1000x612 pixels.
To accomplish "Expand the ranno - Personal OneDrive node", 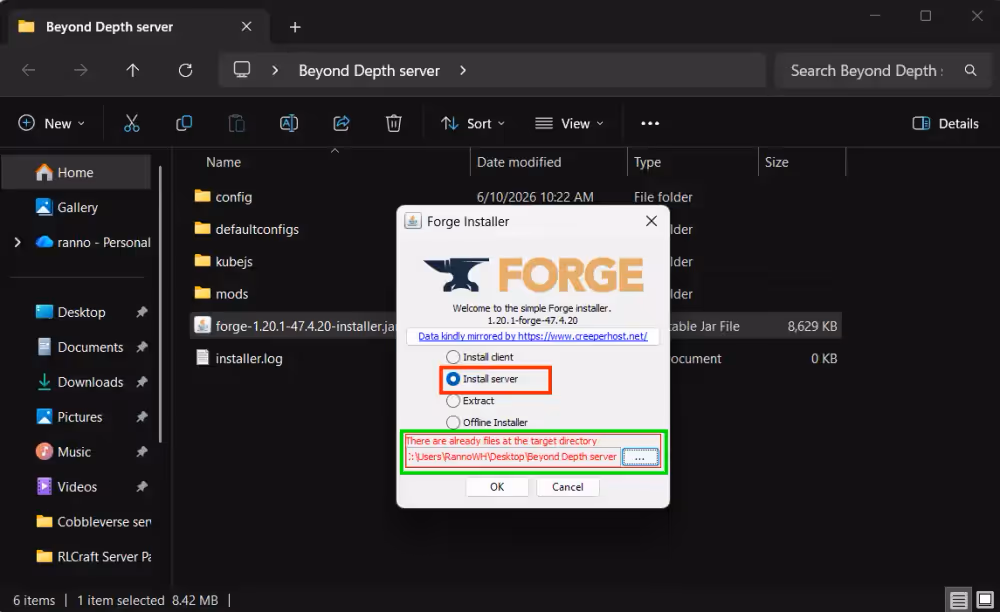I will (17, 242).
